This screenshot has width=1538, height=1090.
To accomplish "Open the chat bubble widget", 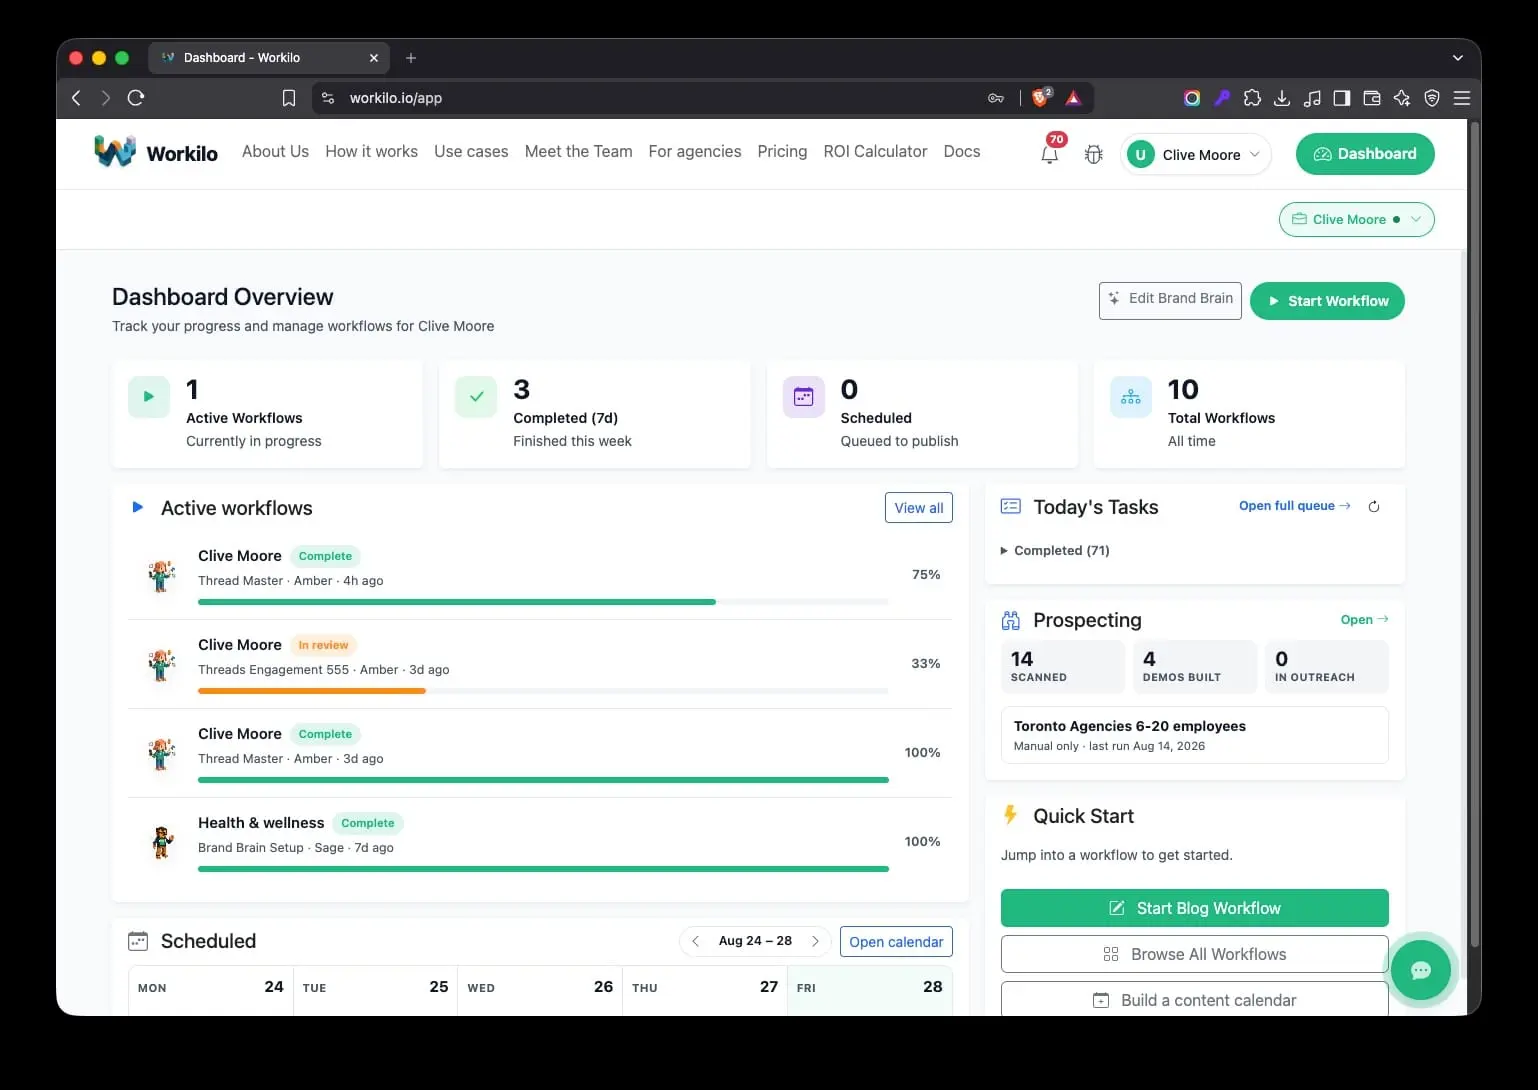I will point(1420,970).
